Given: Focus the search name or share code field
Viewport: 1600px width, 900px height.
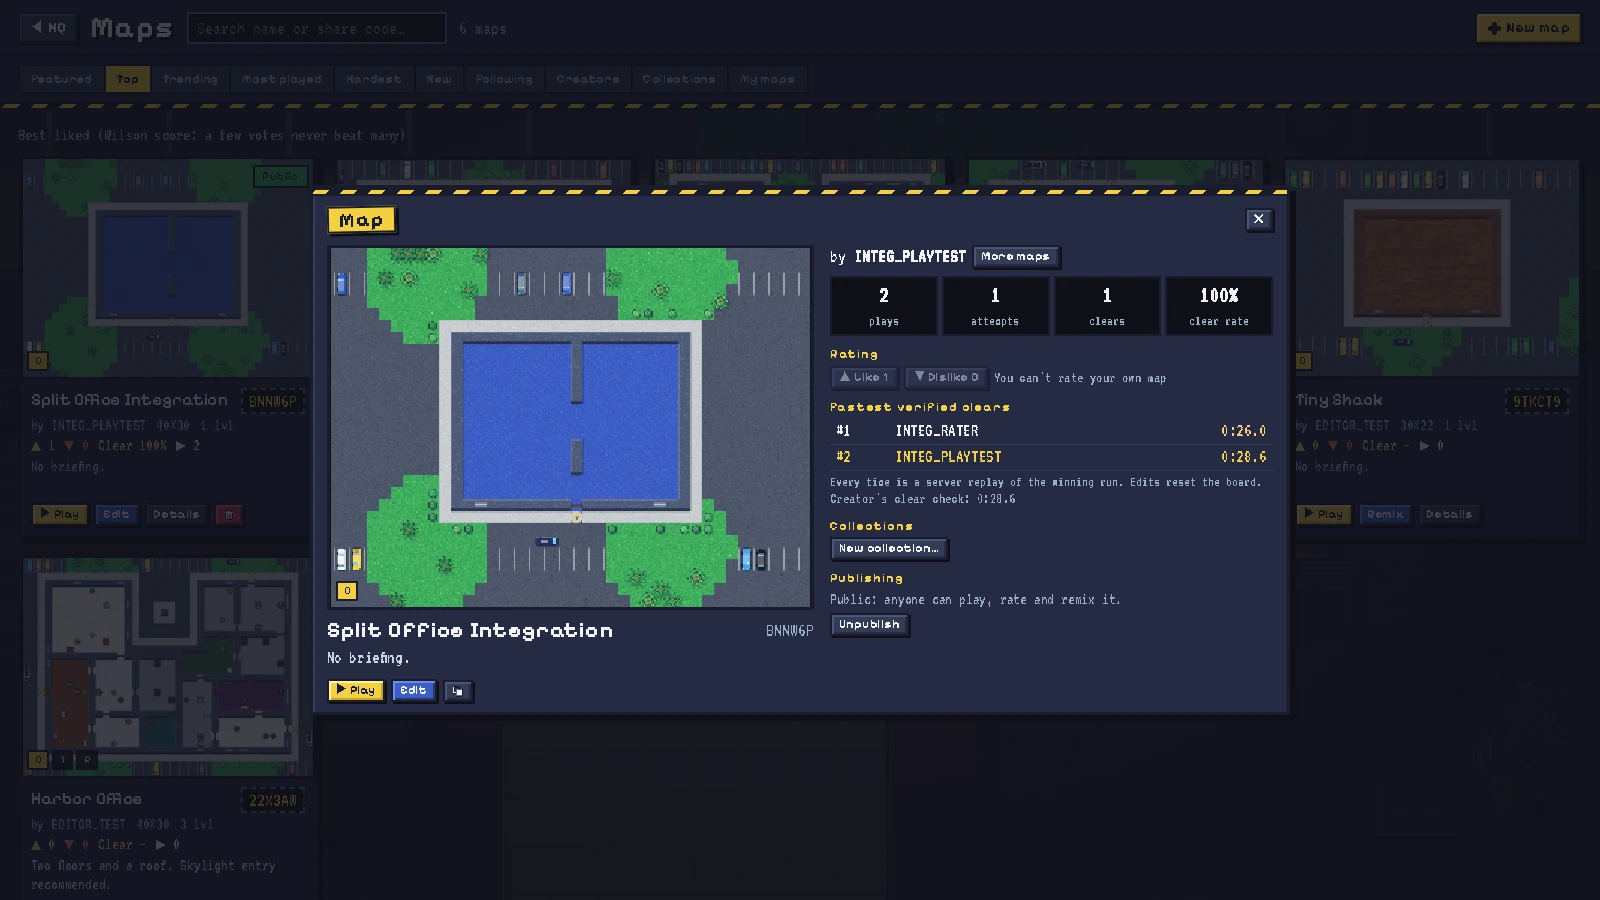Looking at the screenshot, I should click(x=316, y=28).
